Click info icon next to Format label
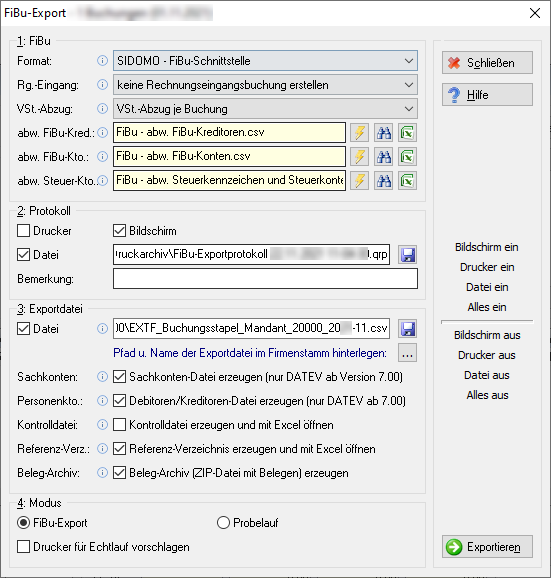551x578 pixels. click(x=102, y=60)
